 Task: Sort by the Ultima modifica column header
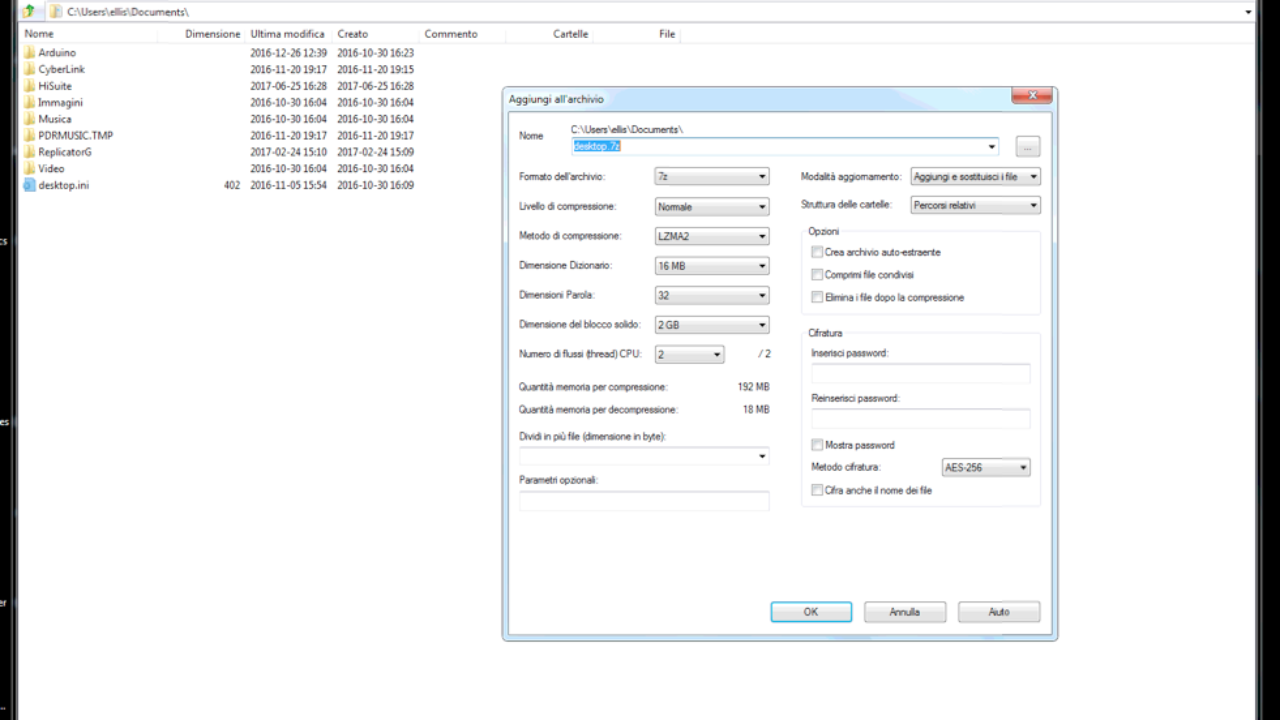point(287,34)
